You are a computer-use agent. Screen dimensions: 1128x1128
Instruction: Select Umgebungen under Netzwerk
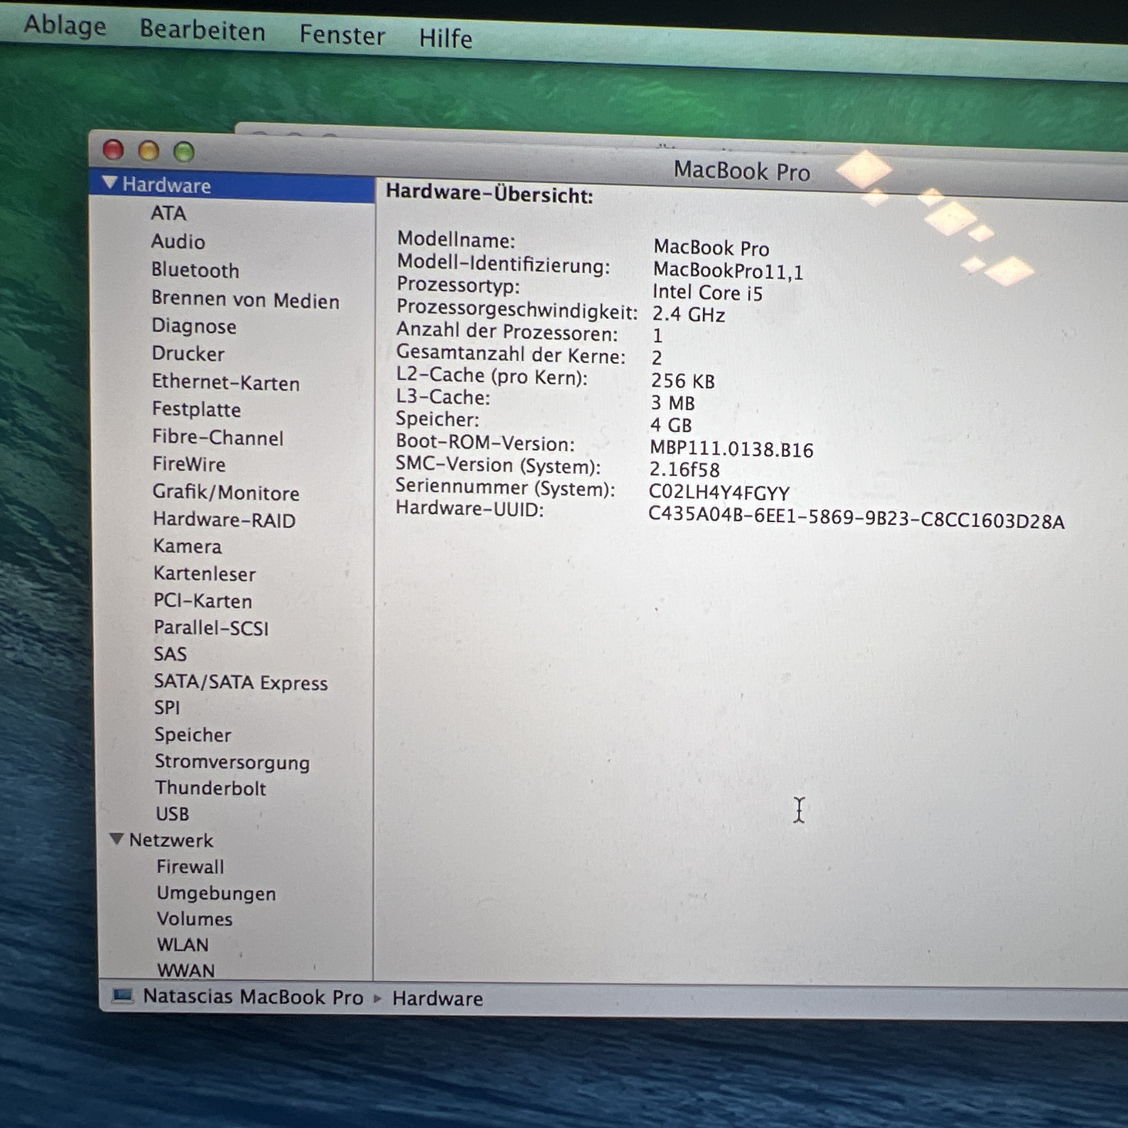click(216, 893)
